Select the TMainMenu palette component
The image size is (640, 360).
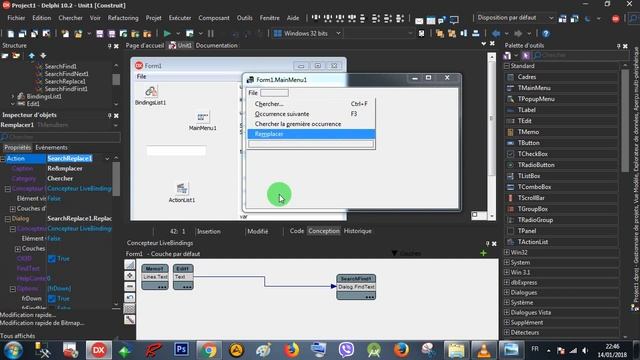tap(534, 88)
